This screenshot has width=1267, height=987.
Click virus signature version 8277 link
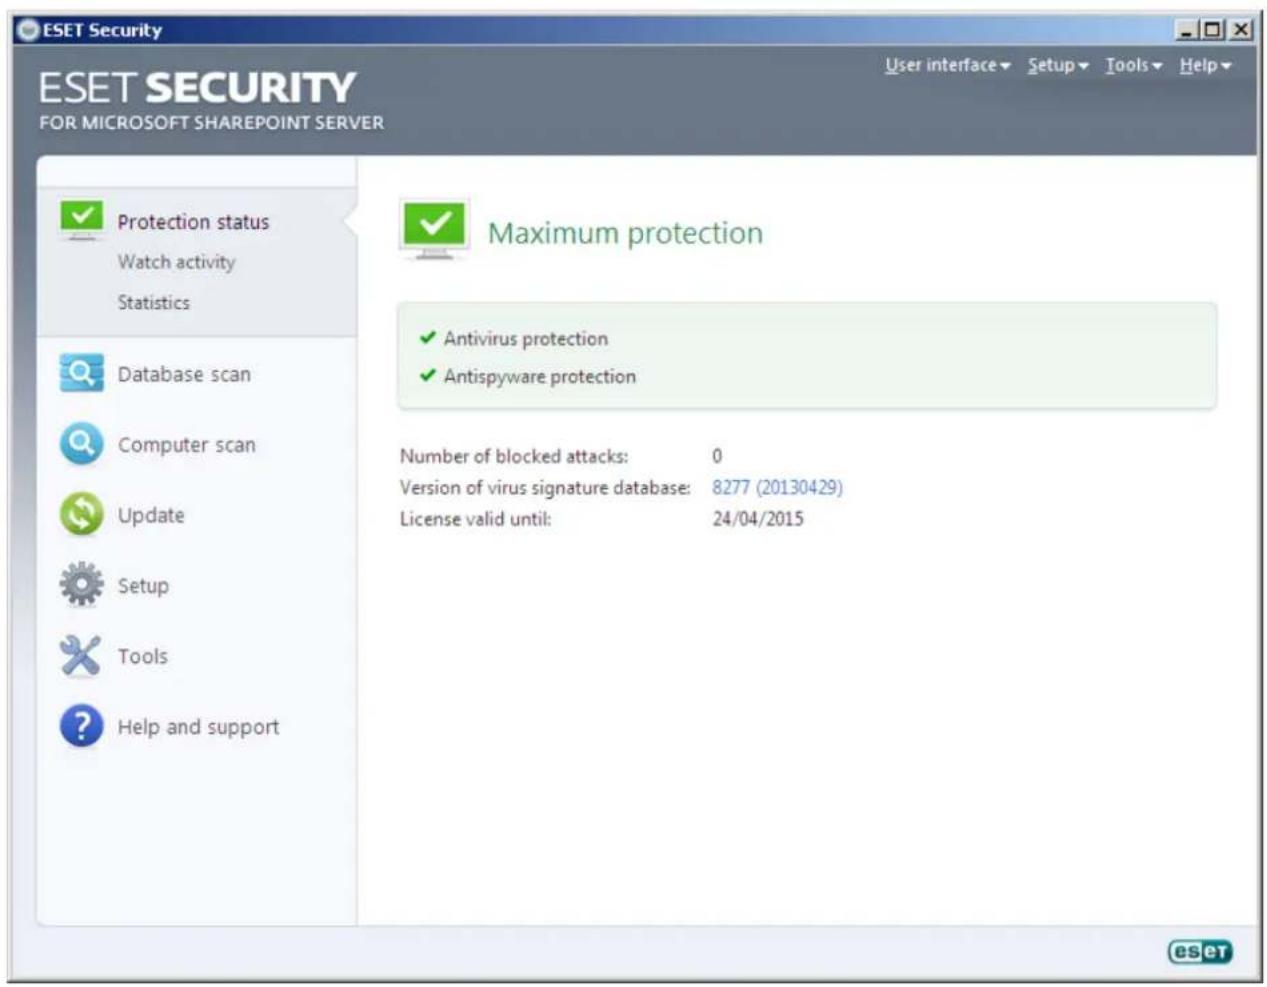point(777,487)
